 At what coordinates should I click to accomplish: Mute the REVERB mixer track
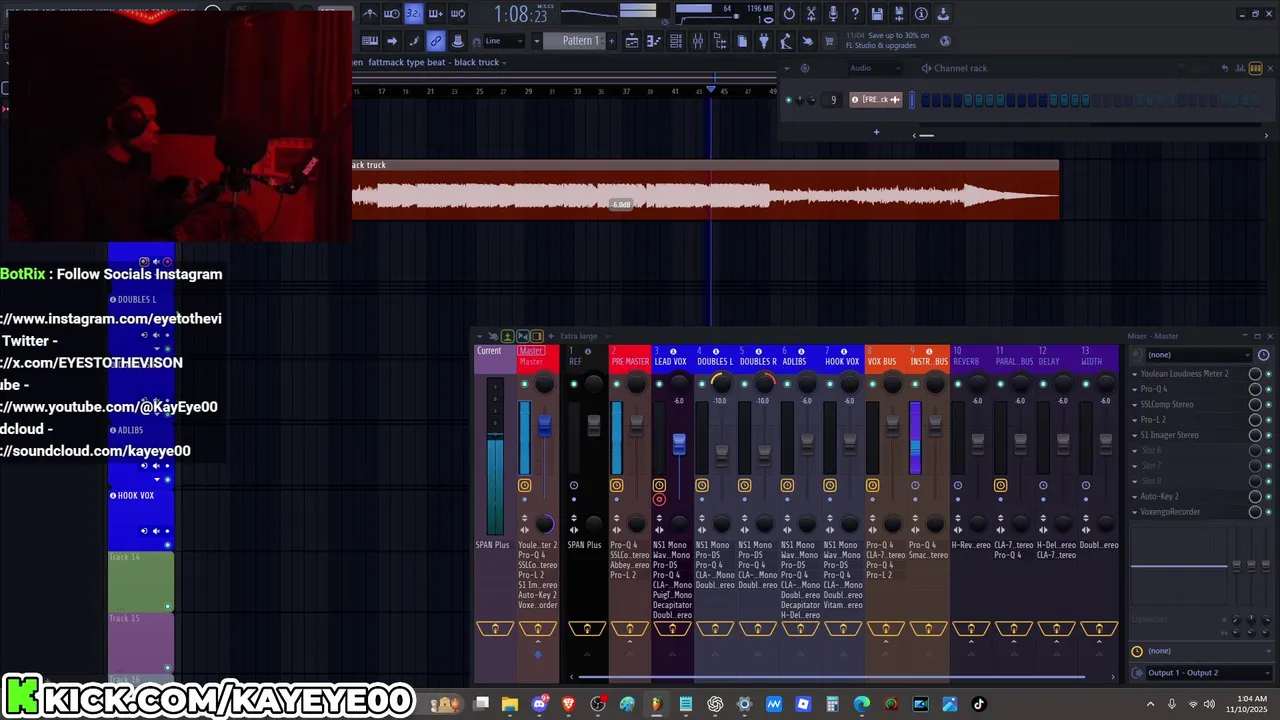(x=957, y=384)
